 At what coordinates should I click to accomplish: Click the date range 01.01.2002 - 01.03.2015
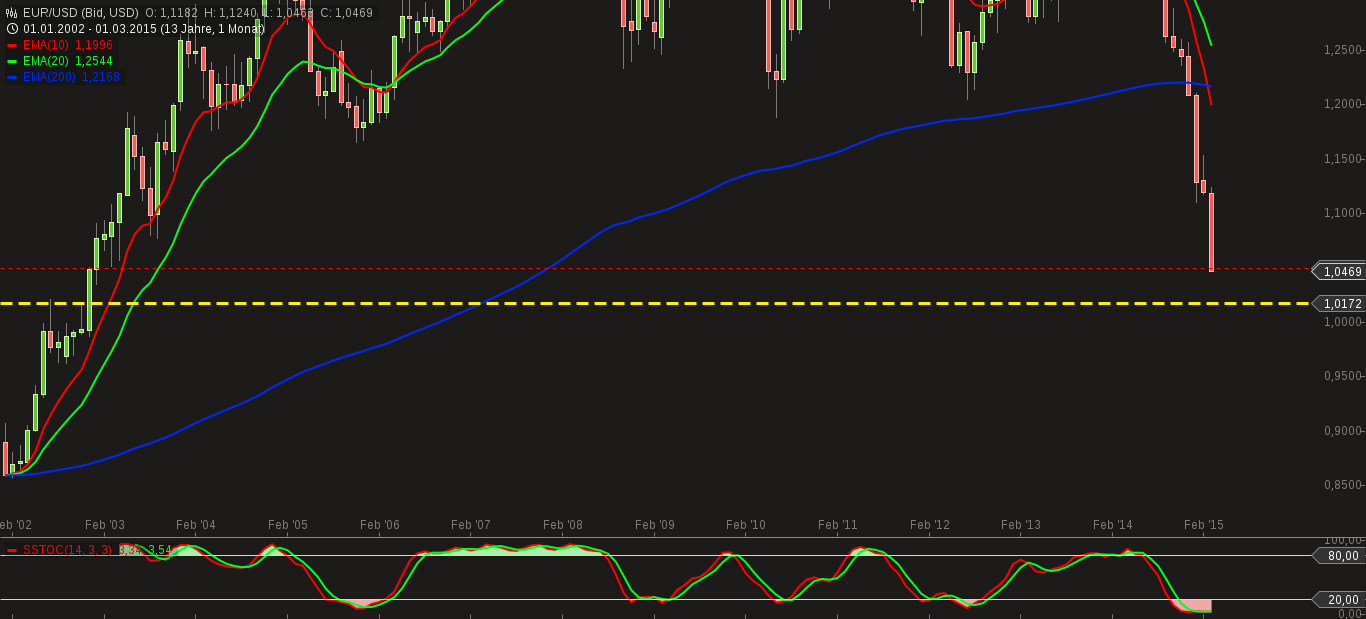click(89, 29)
